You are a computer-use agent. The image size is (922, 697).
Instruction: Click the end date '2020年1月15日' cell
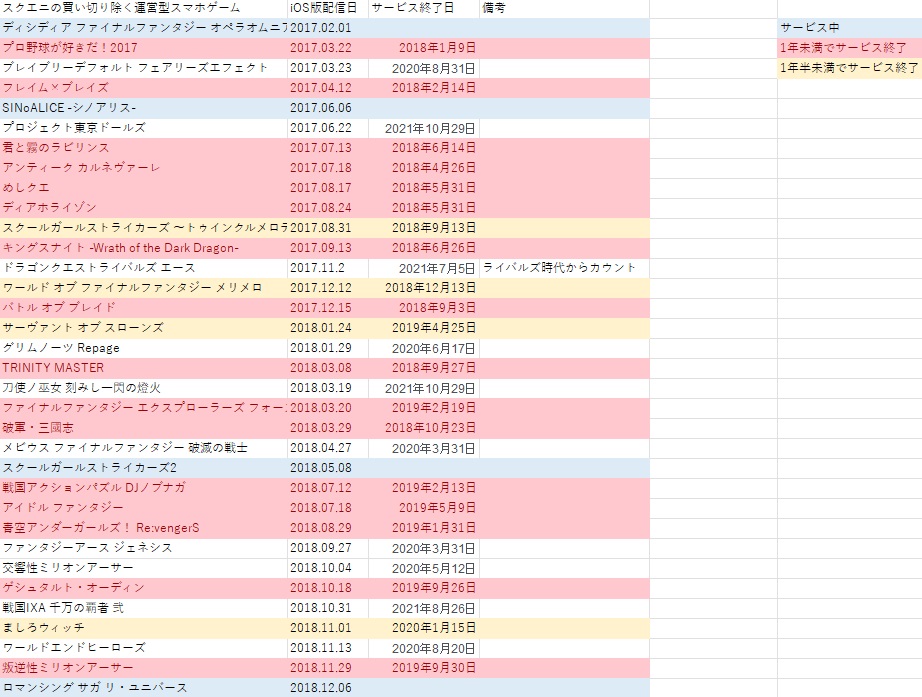point(424,628)
